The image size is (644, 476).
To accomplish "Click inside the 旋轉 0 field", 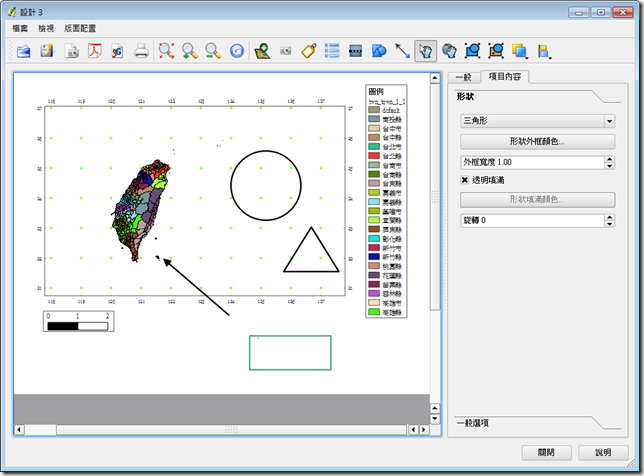I will click(x=532, y=221).
